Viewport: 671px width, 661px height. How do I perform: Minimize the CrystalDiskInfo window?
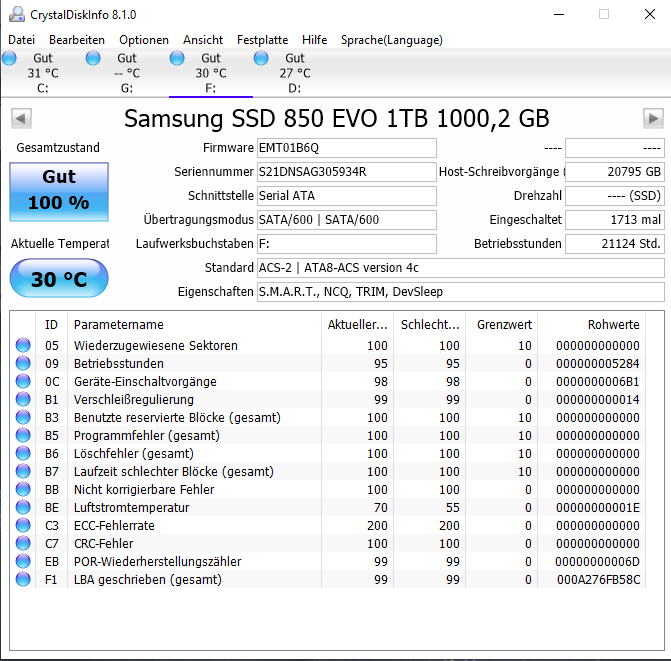point(559,15)
